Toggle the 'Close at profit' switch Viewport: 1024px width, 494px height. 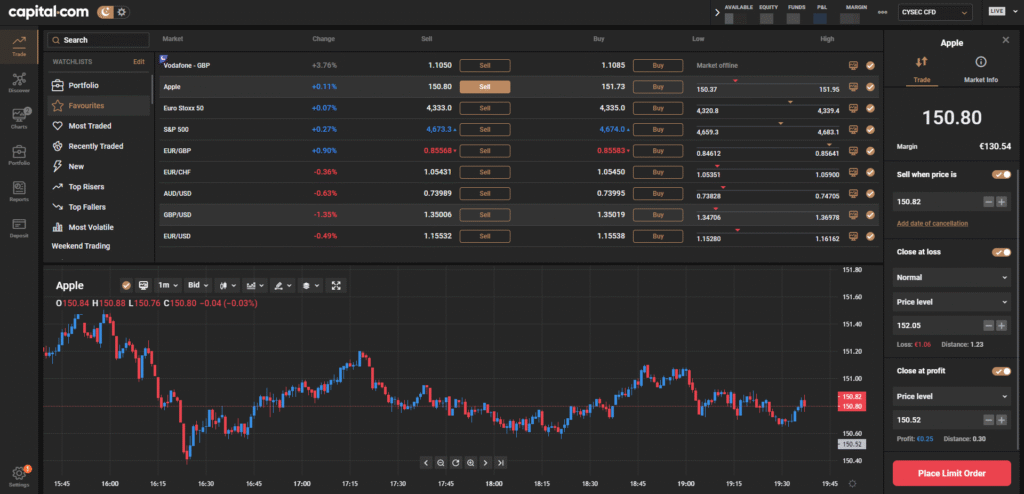pos(1001,371)
